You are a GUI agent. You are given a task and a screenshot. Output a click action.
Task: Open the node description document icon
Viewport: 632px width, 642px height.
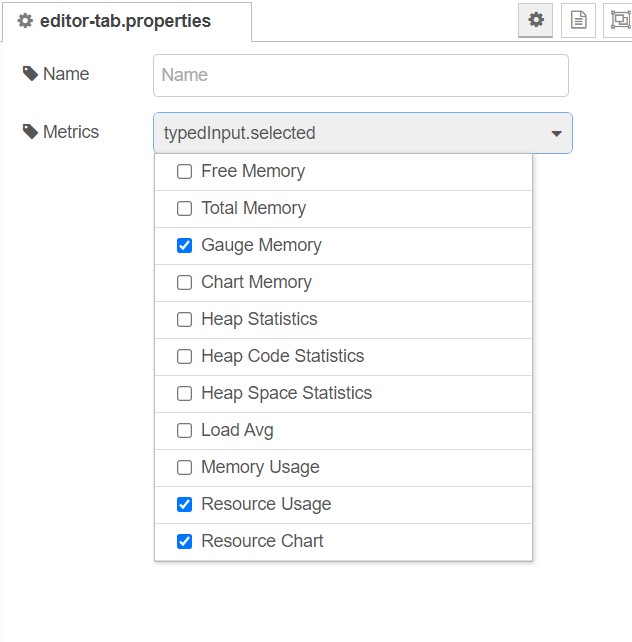tap(578, 20)
